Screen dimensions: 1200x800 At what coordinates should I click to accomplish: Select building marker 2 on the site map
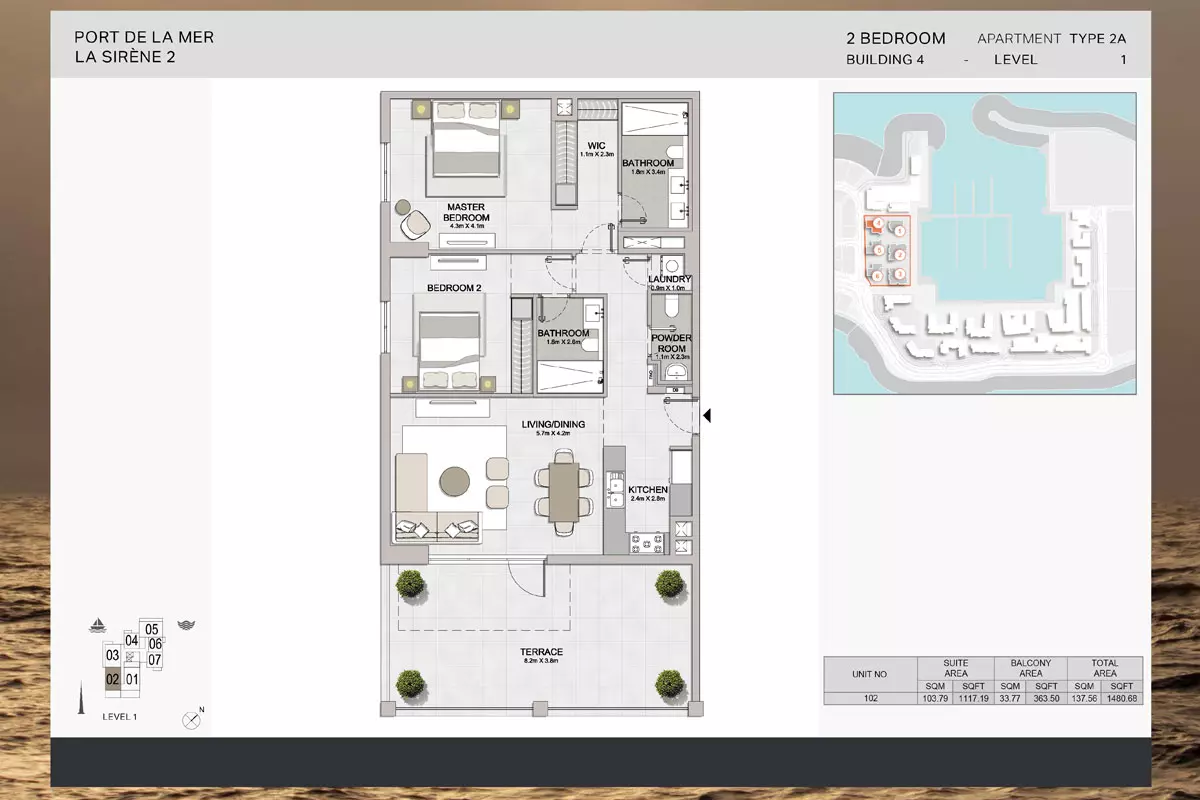(x=900, y=253)
